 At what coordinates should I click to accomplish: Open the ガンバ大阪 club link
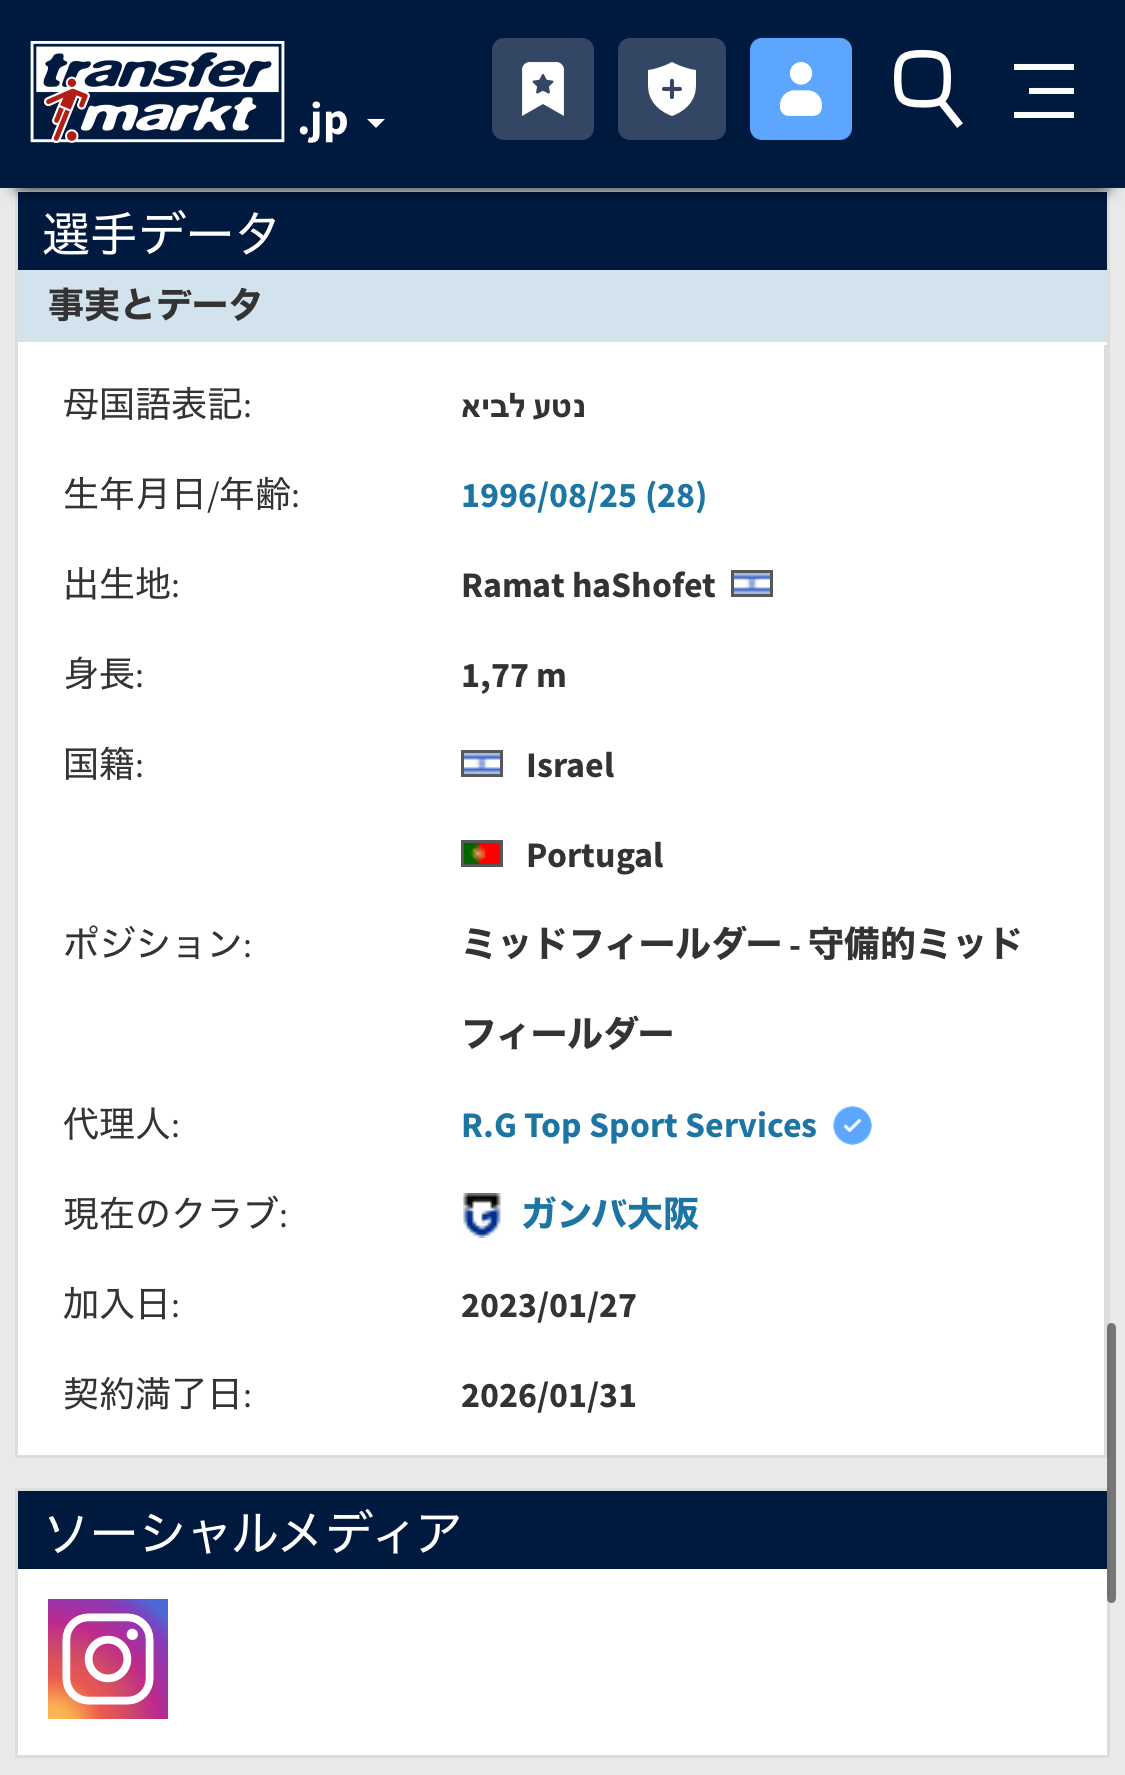point(610,1215)
